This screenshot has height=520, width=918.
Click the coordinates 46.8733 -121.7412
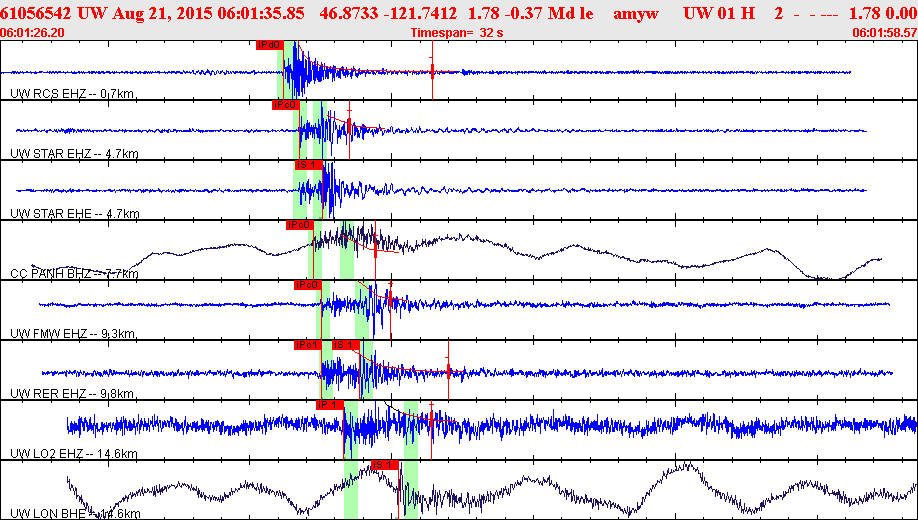tap(389, 13)
